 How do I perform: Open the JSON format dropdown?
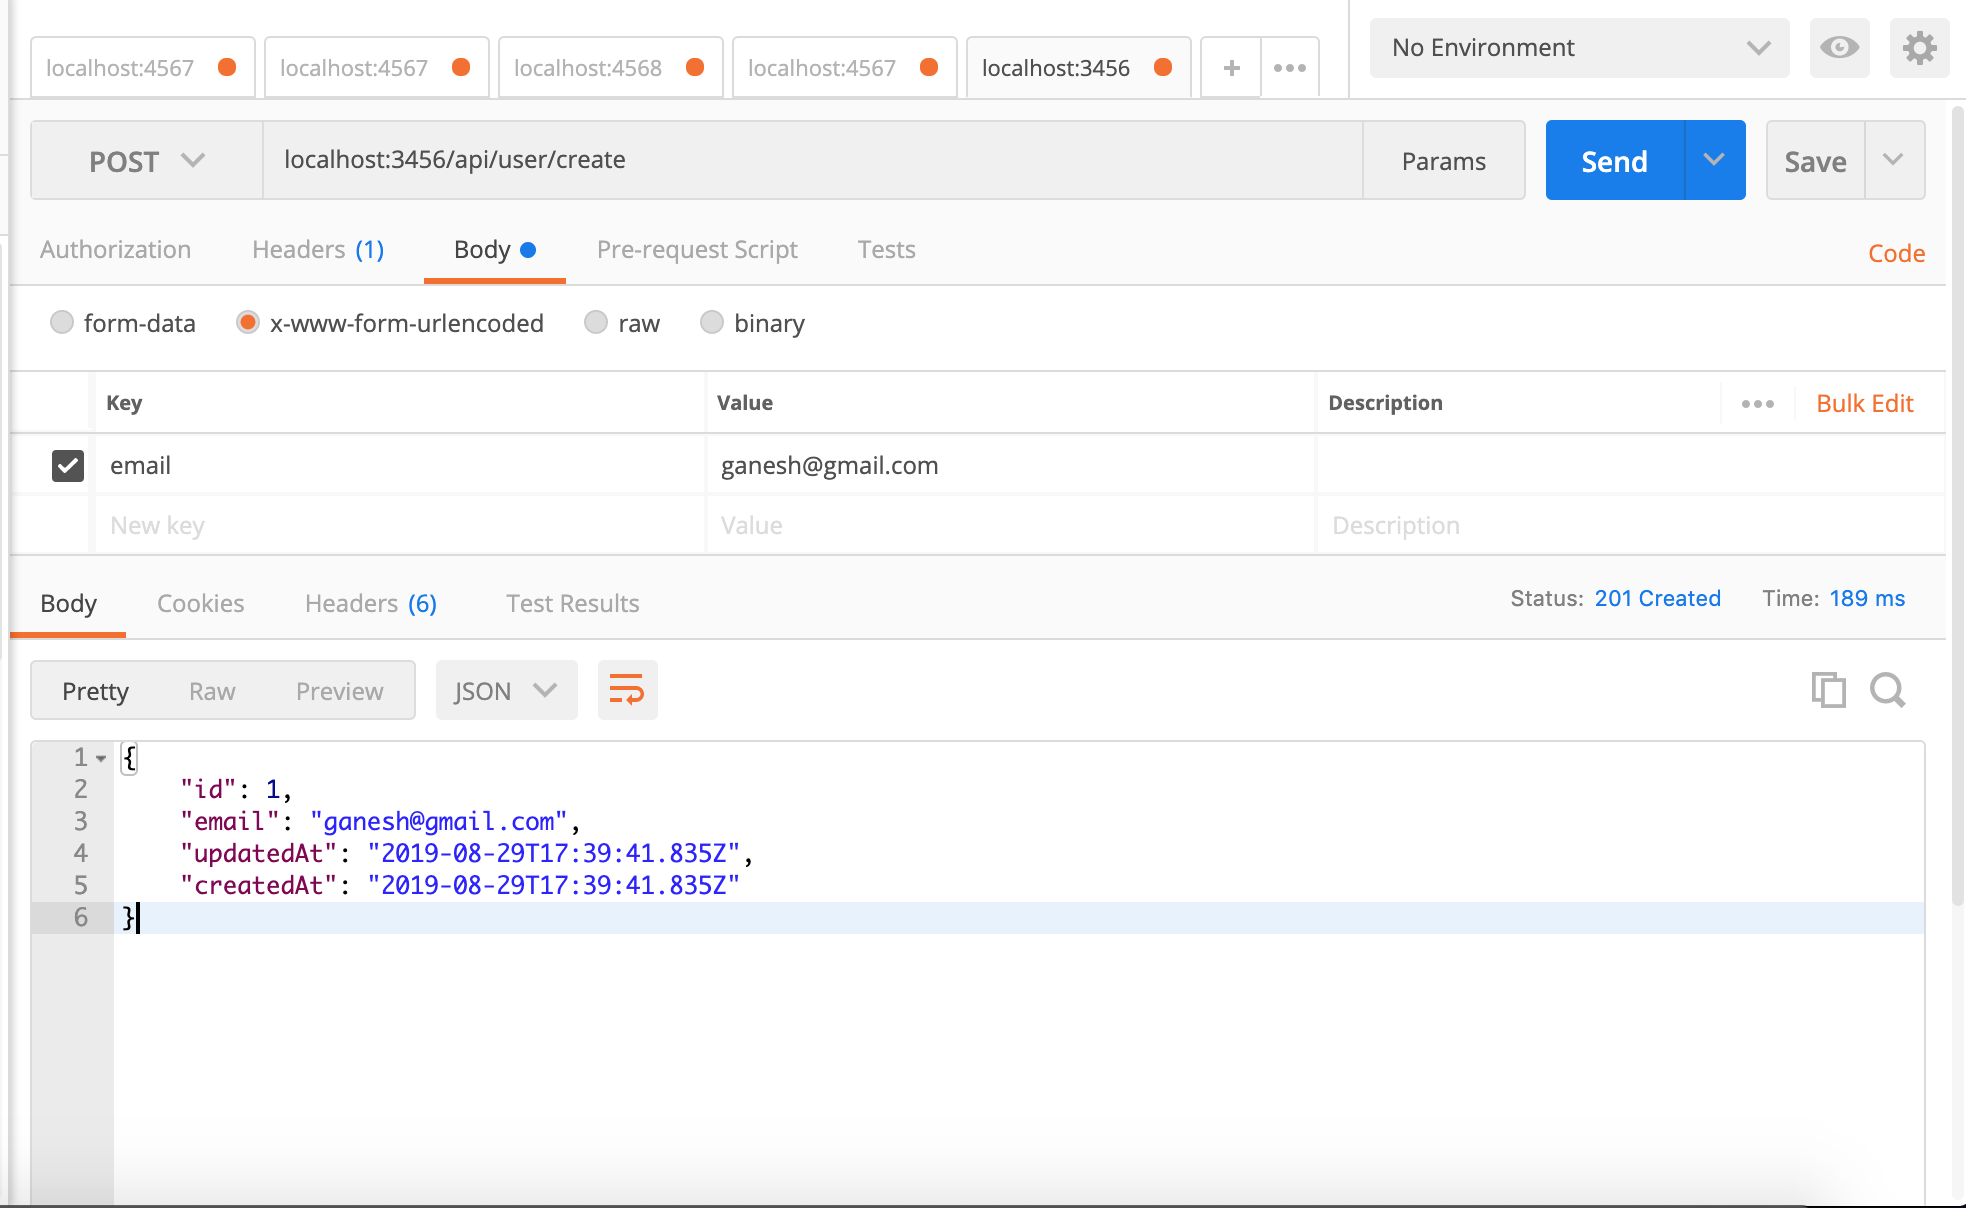pyautogui.click(x=506, y=691)
